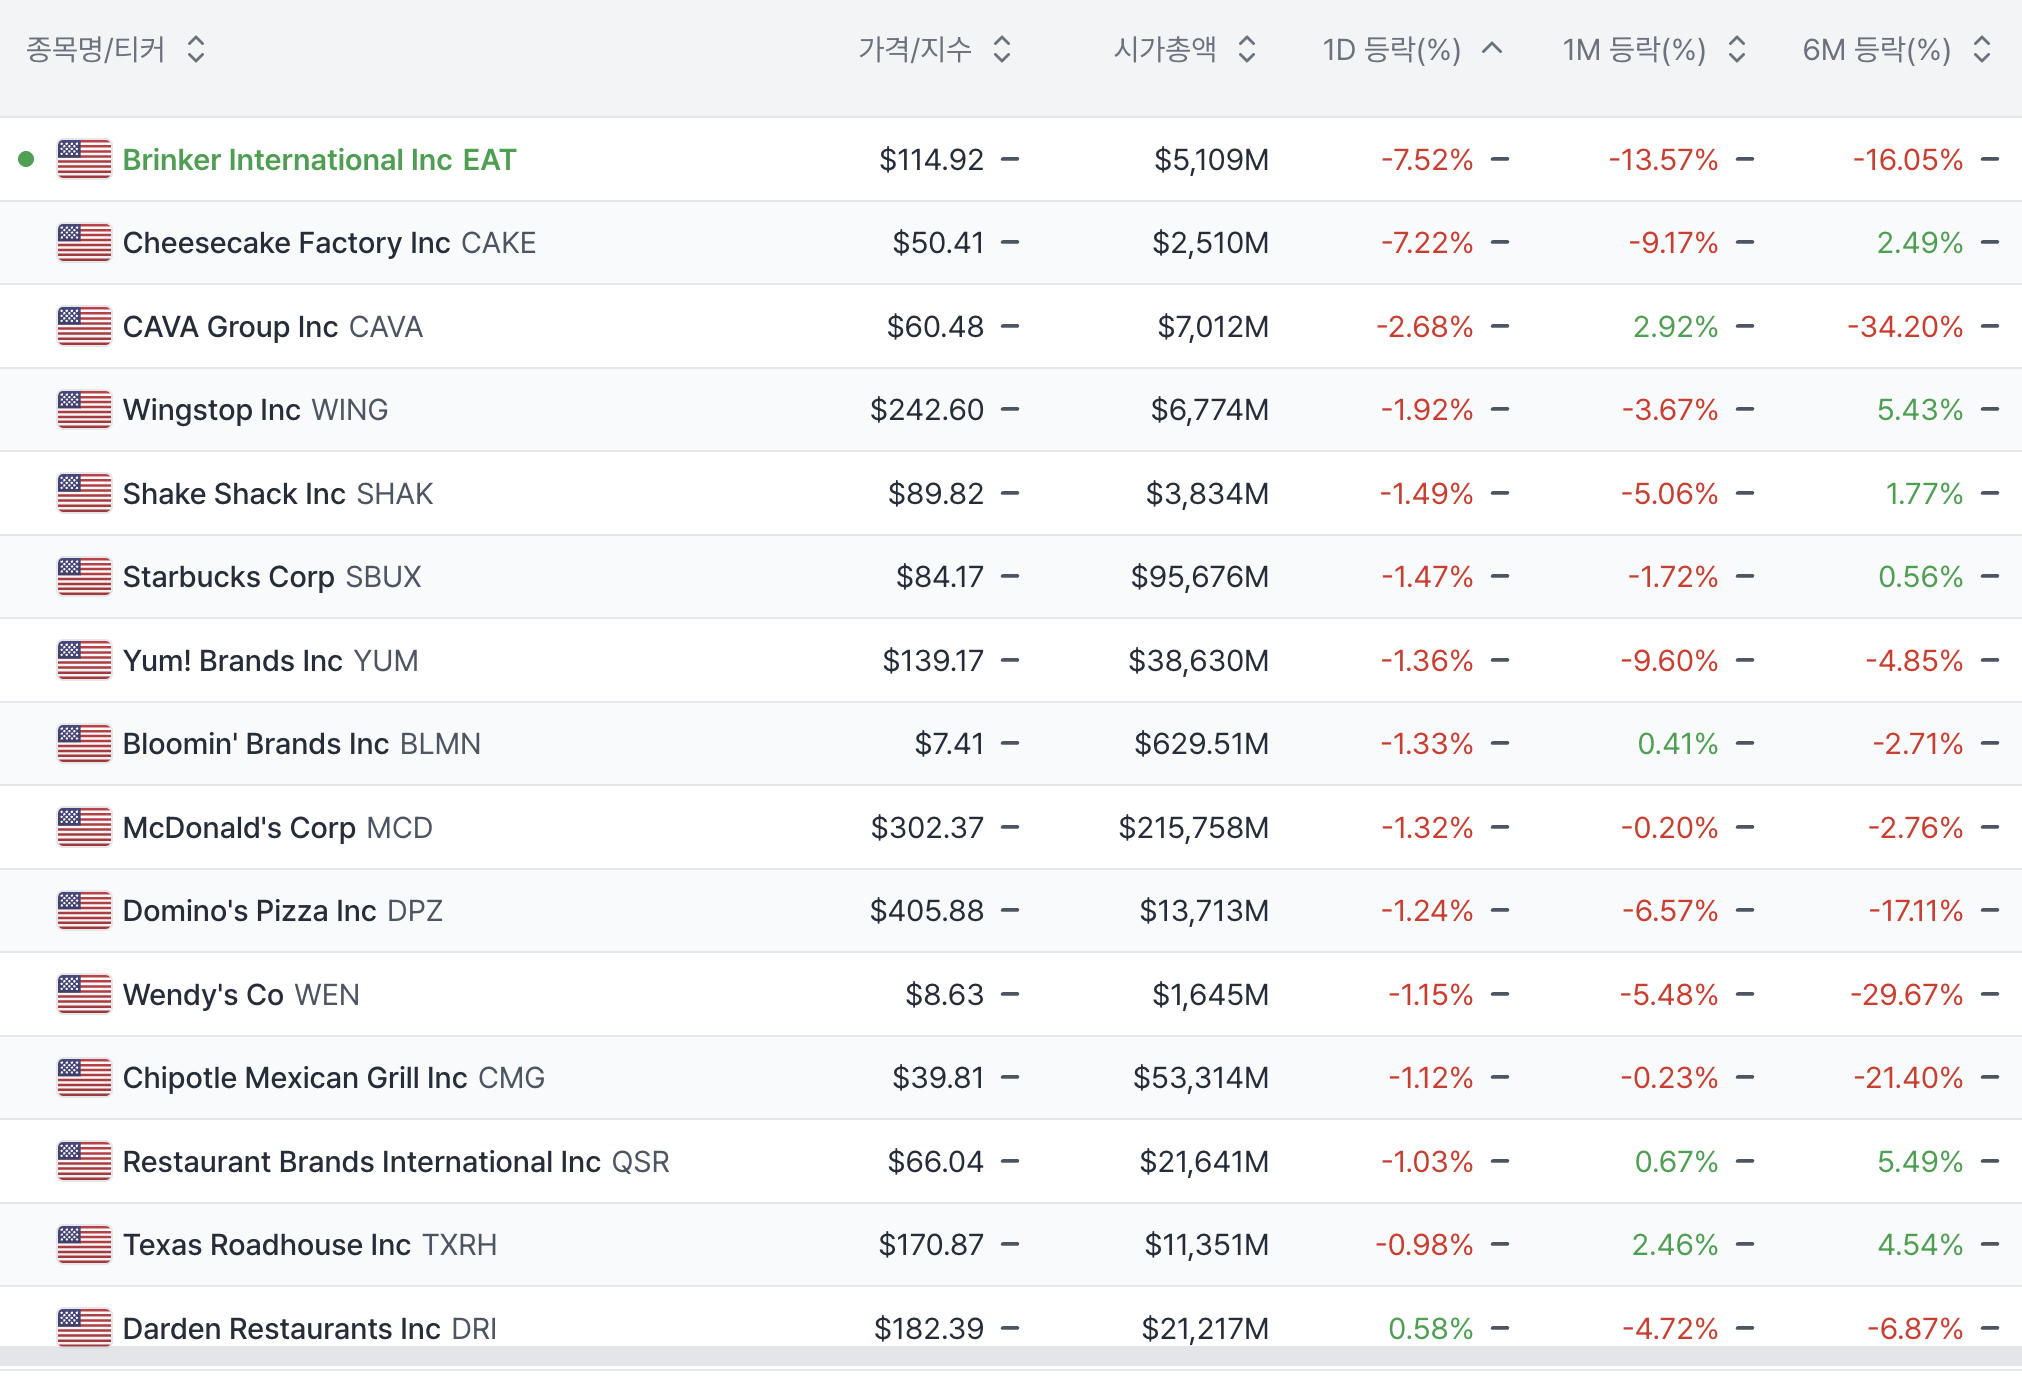Click US flag icon beside Cheesecake Factory
Viewport: 2022px width, 1378px height.
(x=84, y=242)
